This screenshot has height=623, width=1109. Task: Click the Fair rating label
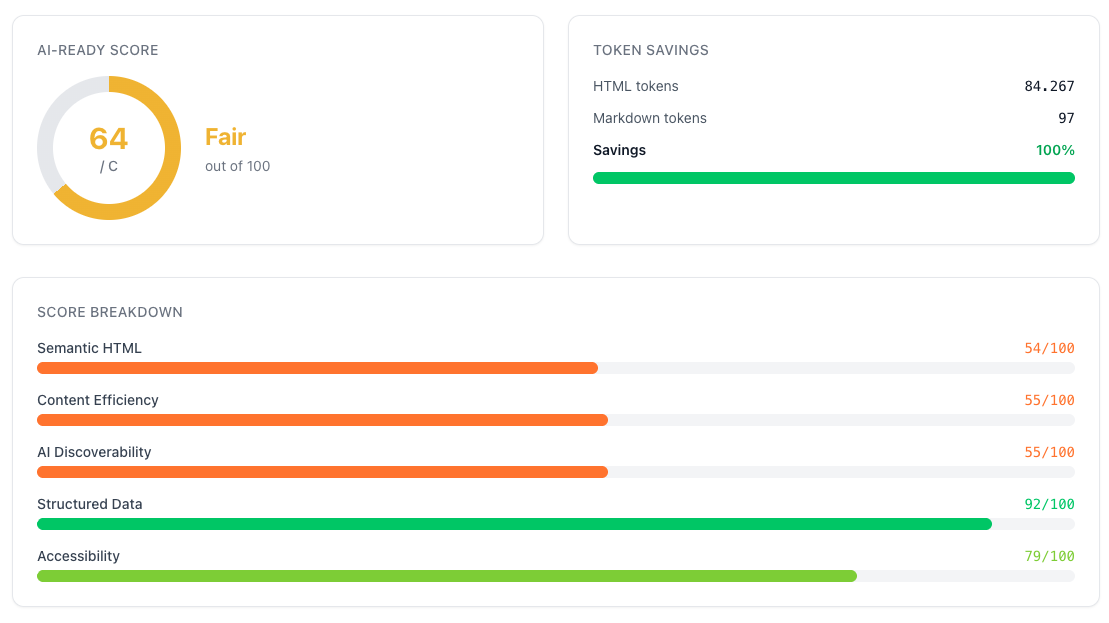point(226,136)
